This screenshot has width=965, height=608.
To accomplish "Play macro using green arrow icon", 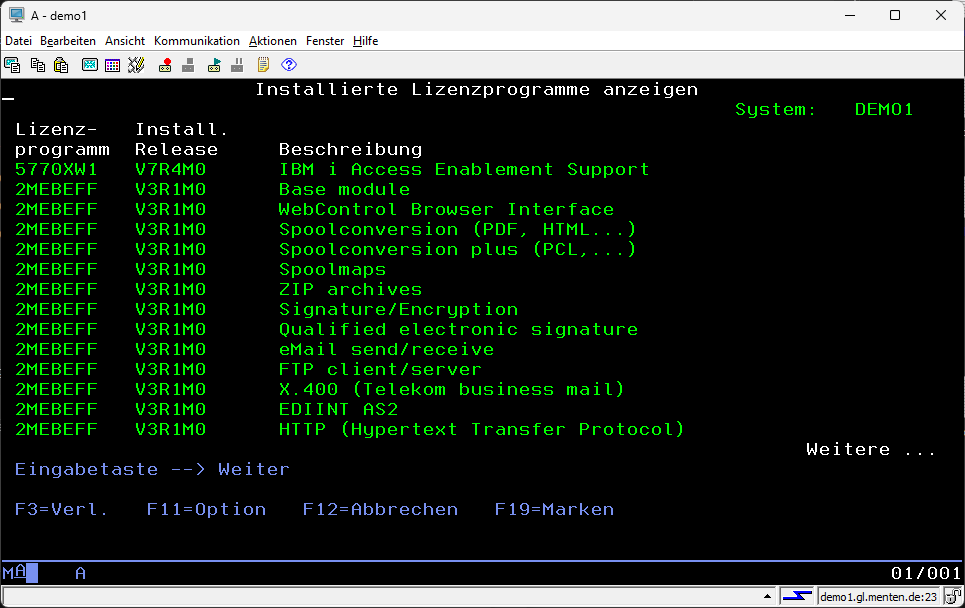I will point(214,65).
